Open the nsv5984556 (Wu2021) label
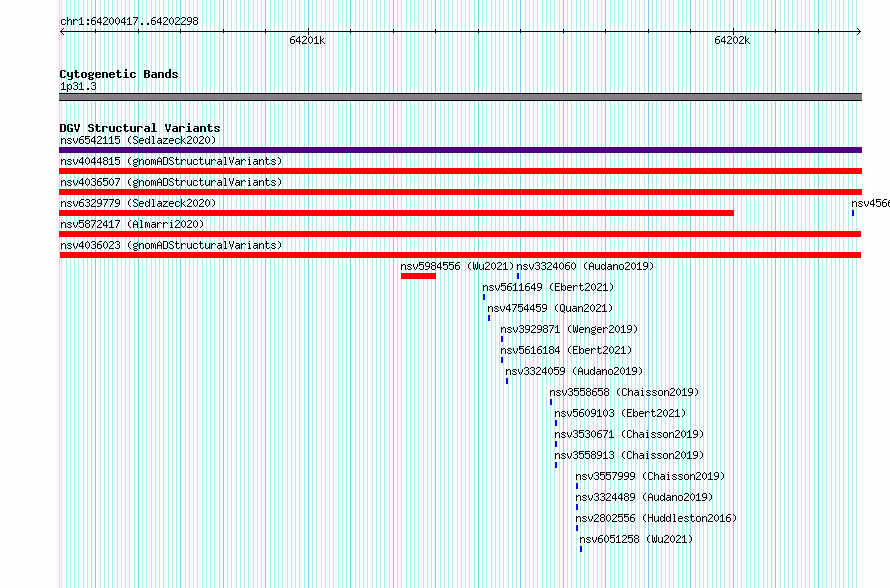Screen dimensions: 890x588 click(x=457, y=266)
